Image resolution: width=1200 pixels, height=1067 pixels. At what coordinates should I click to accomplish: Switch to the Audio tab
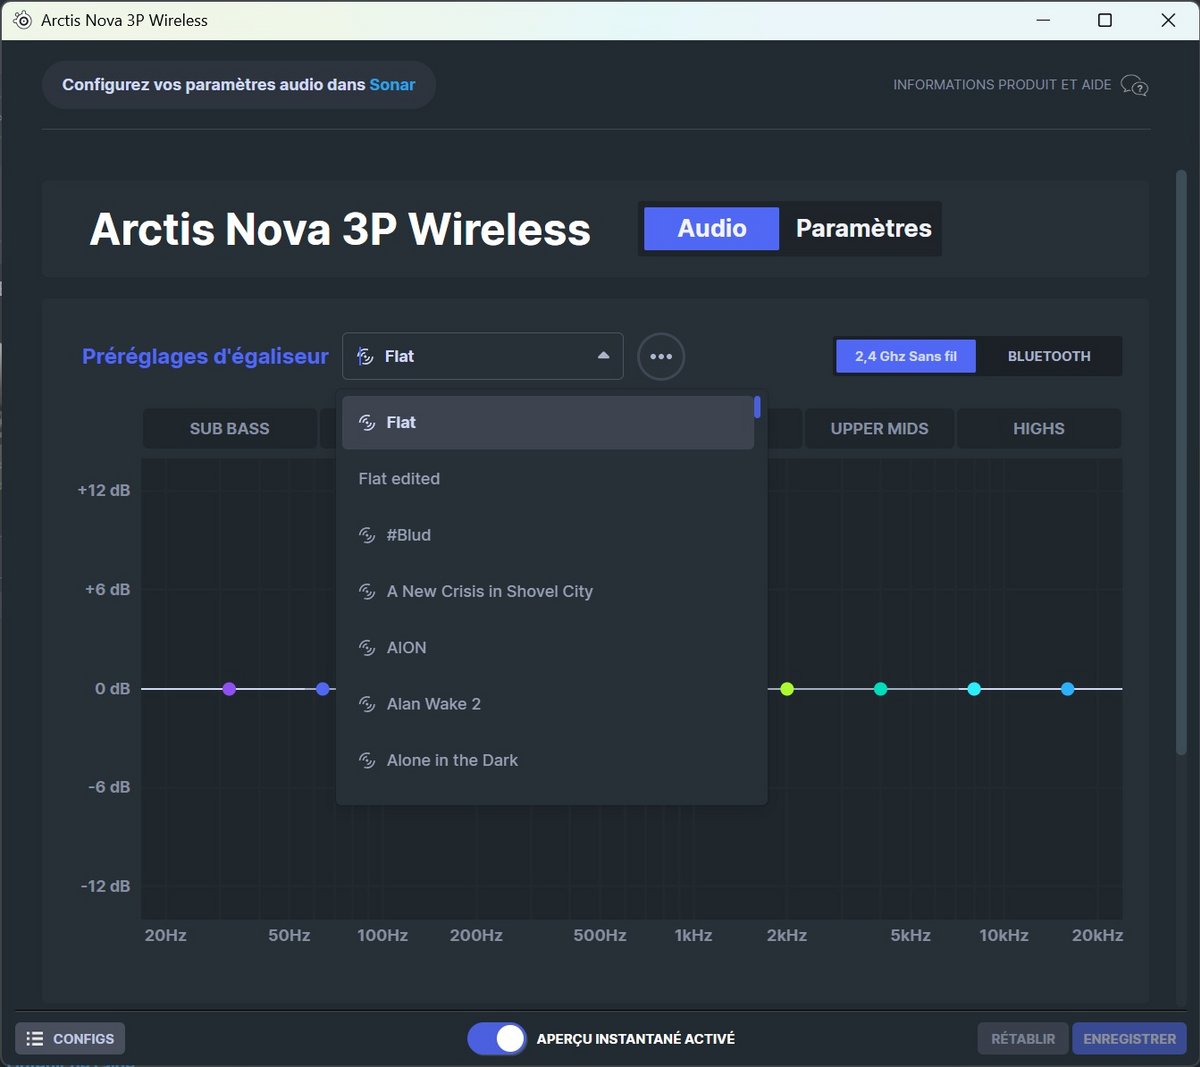pos(712,228)
